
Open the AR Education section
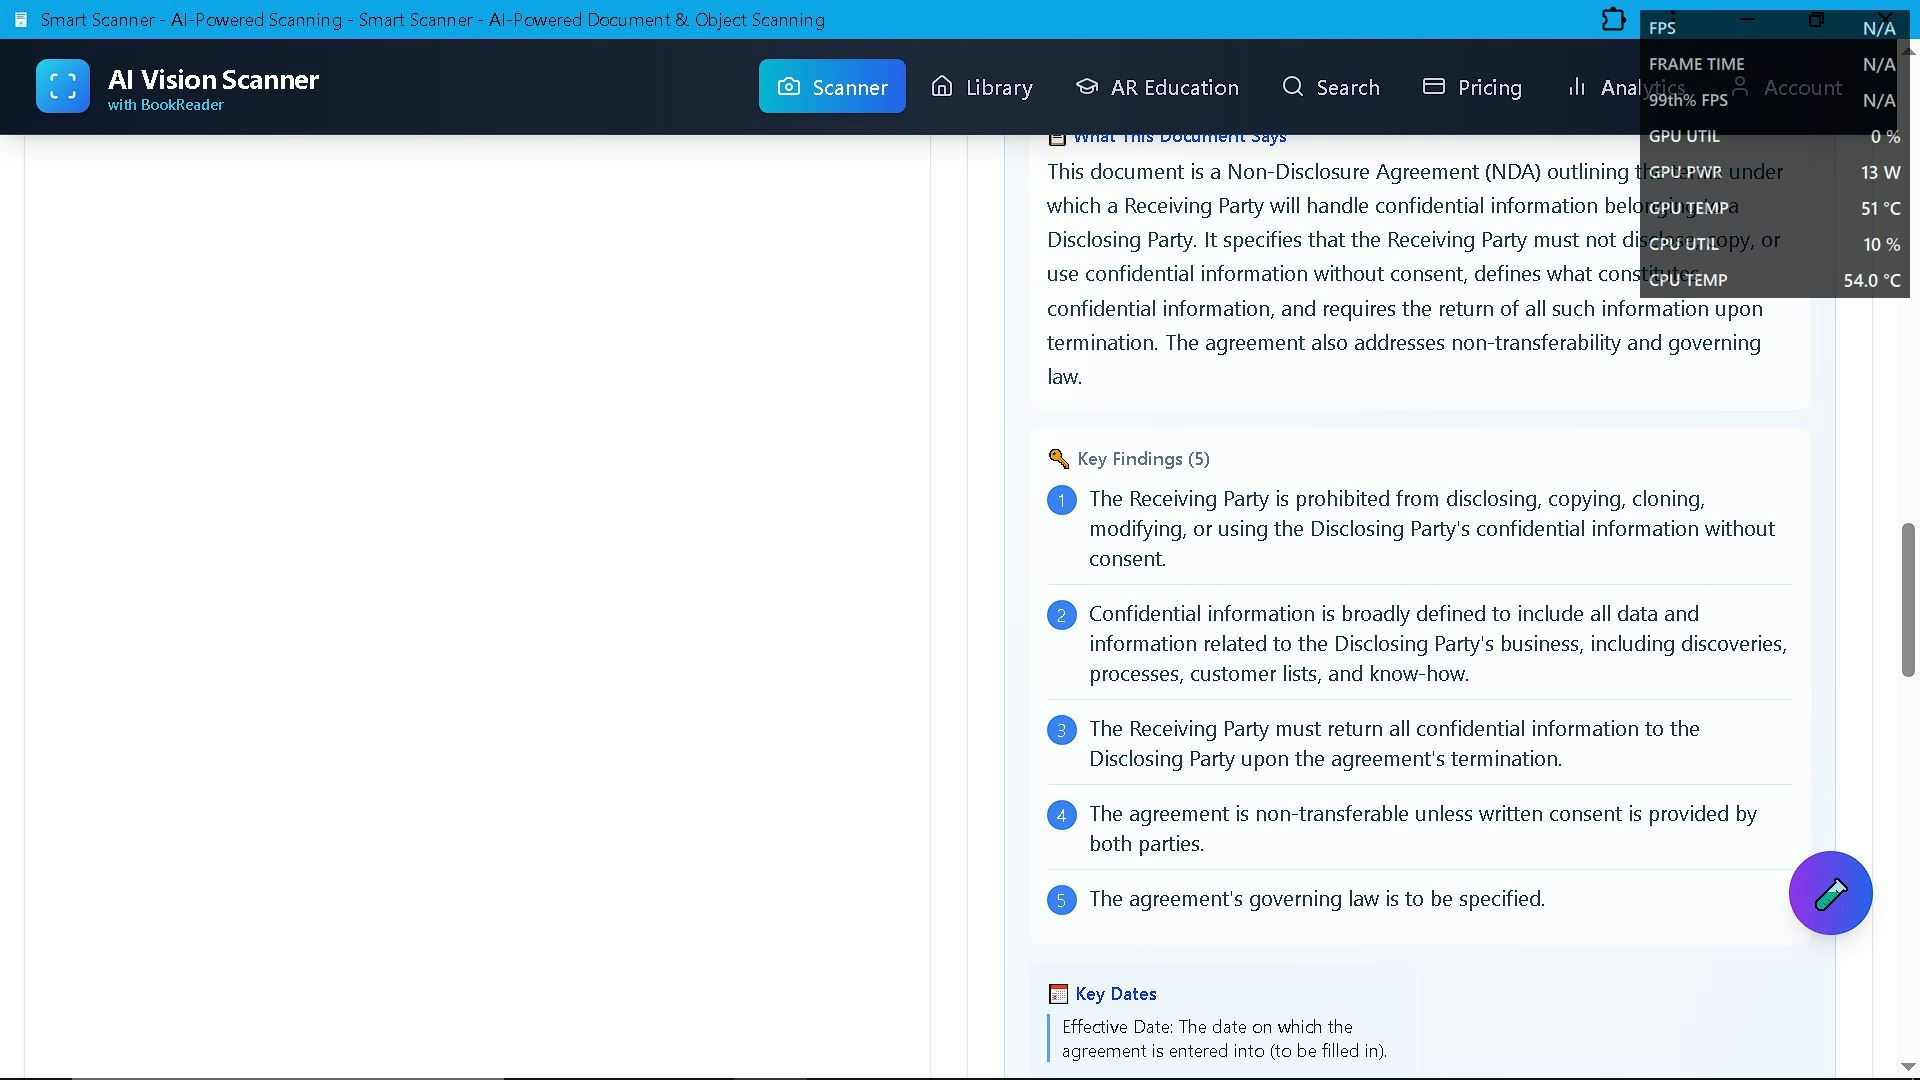(1156, 87)
